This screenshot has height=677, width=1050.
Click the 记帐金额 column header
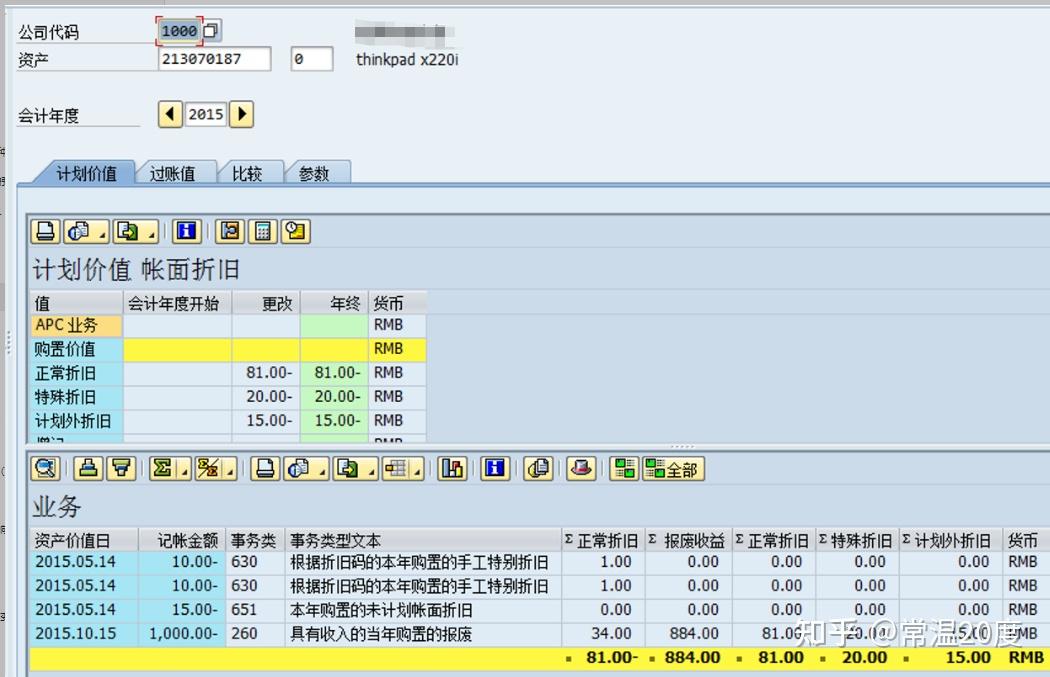182,540
